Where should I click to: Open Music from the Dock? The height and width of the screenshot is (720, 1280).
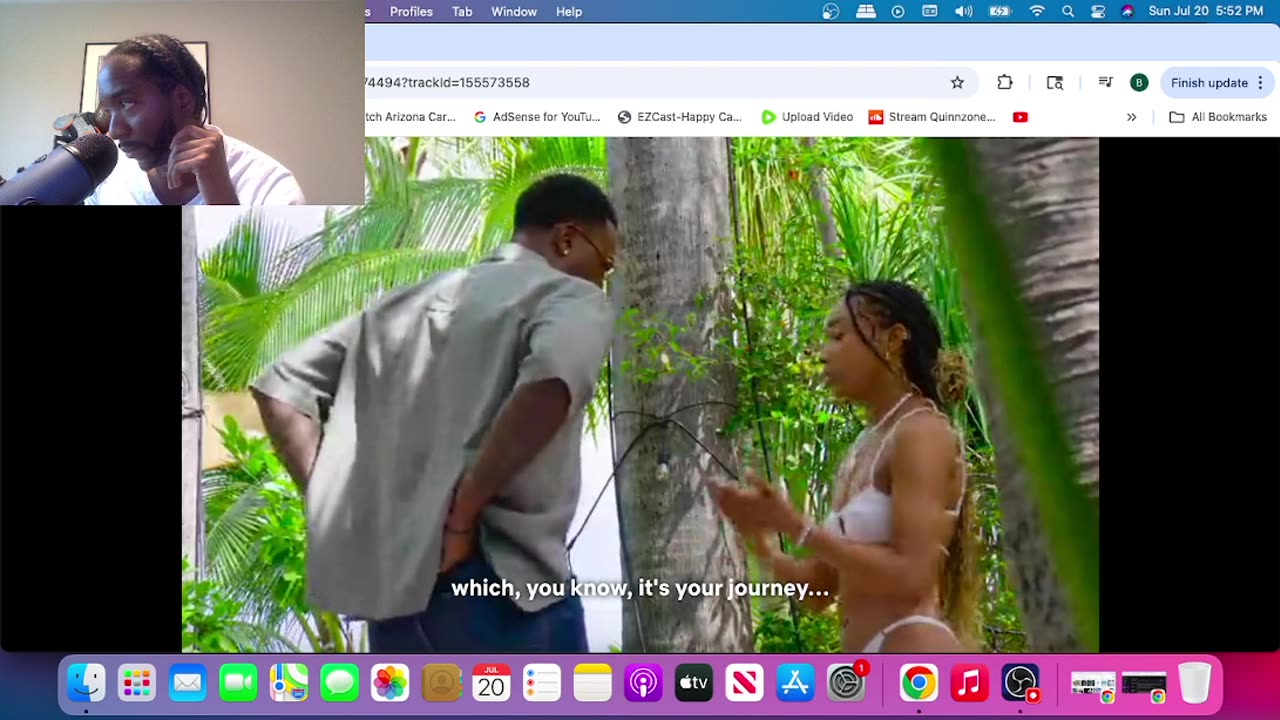pyautogui.click(x=969, y=684)
